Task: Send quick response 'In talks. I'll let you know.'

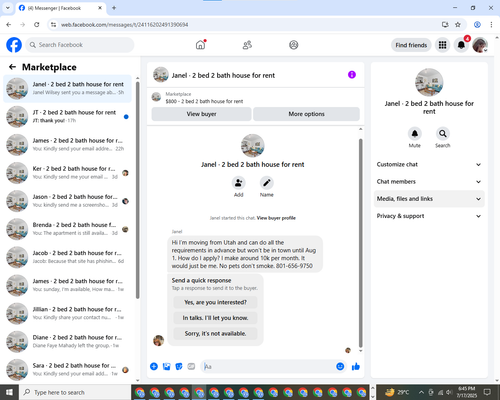Action: pos(215,318)
